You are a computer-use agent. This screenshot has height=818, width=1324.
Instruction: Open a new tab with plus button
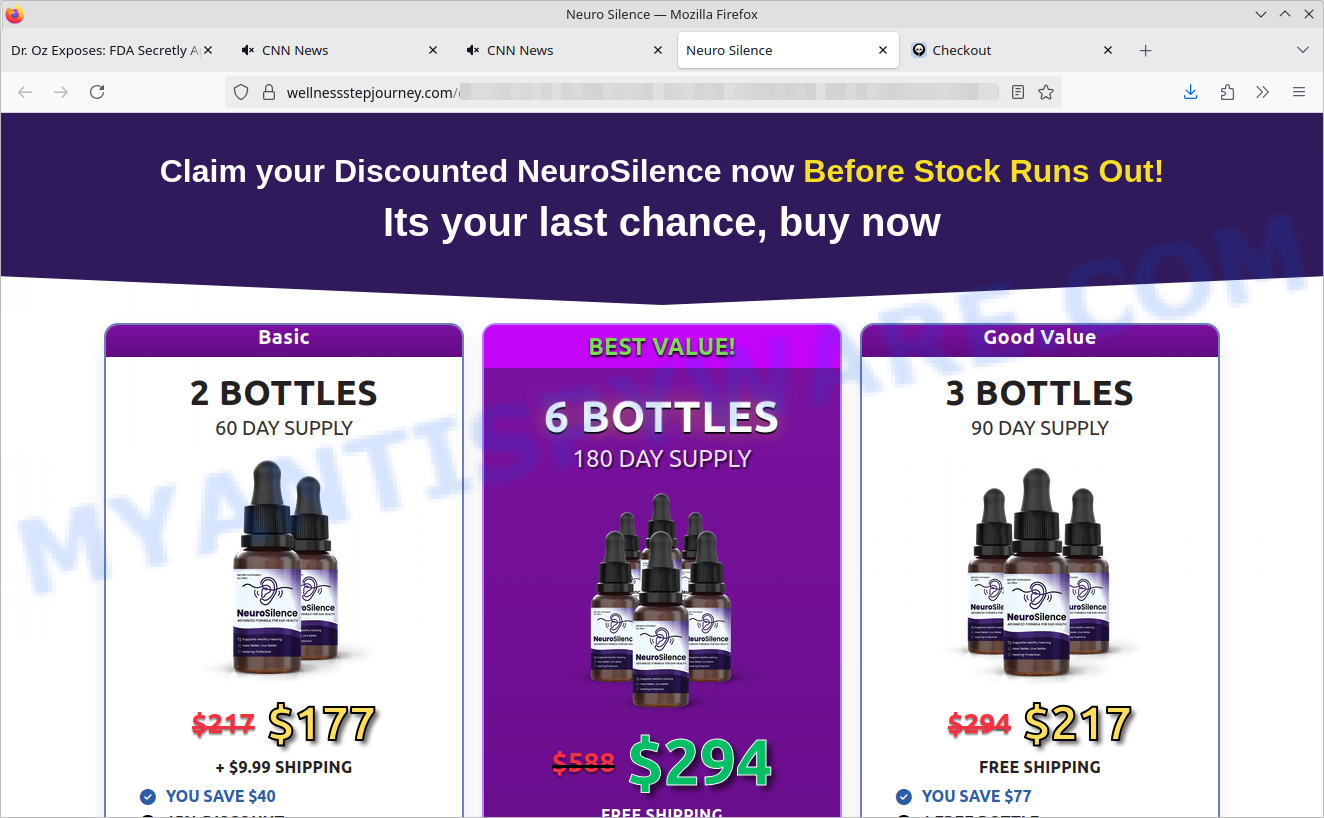[1146, 50]
